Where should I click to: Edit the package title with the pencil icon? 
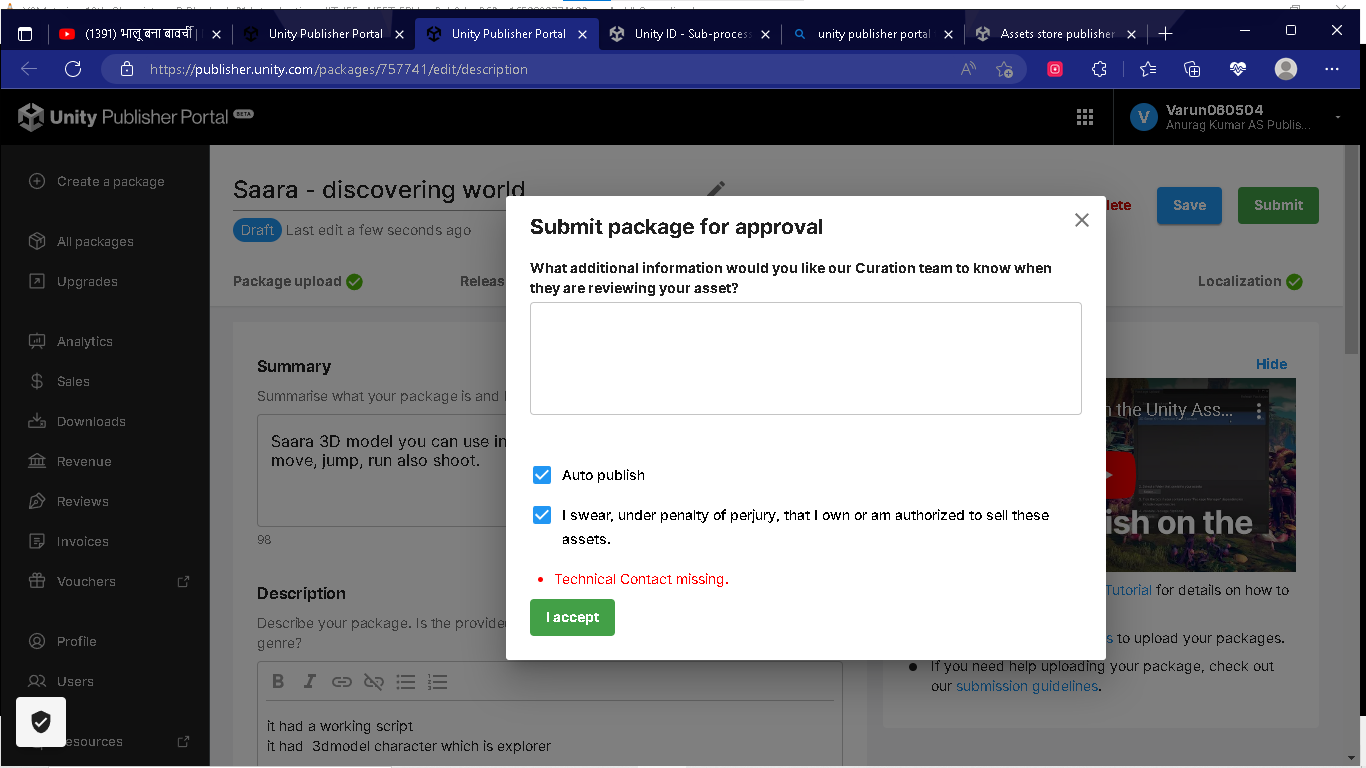click(x=716, y=190)
